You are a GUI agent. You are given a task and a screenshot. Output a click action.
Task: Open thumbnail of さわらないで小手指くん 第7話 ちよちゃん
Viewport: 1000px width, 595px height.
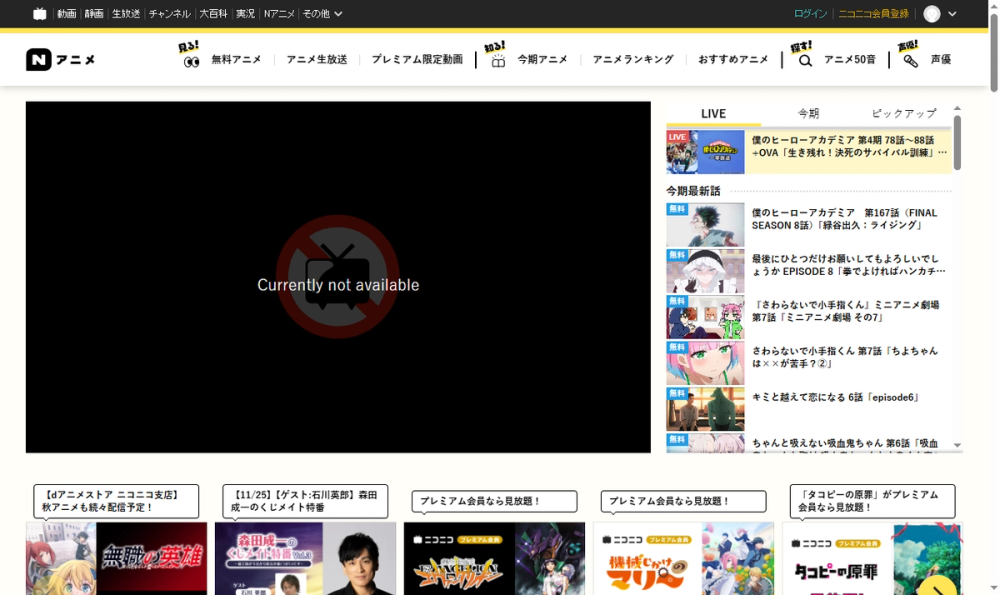click(705, 363)
